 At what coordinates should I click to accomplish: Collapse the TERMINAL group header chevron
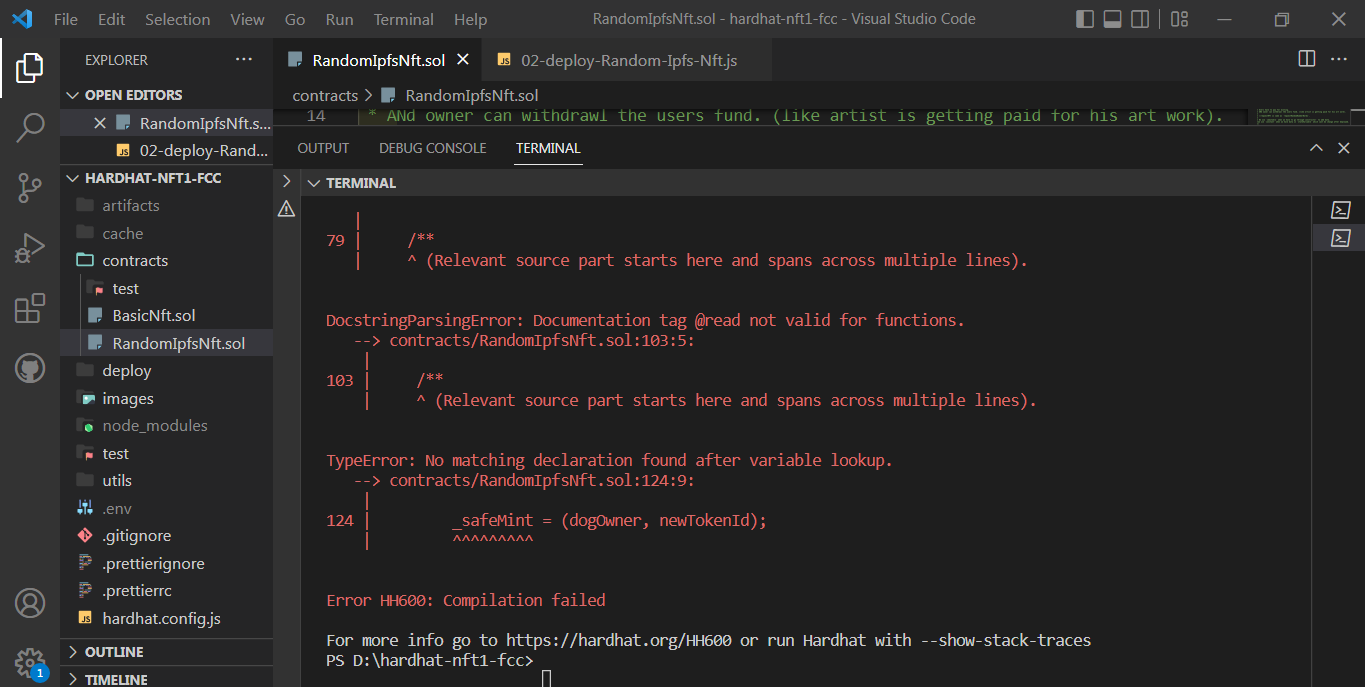point(314,183)
